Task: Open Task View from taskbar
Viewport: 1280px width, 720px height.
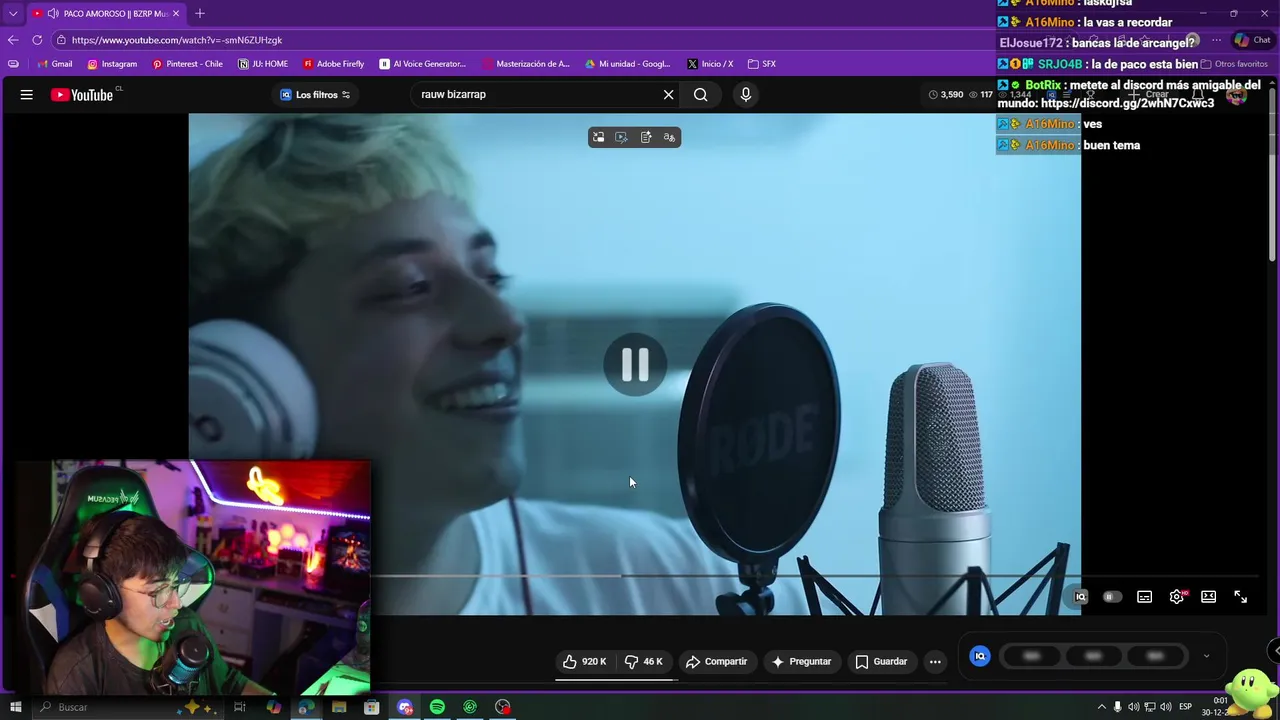Action: click(x=240, y=707)
